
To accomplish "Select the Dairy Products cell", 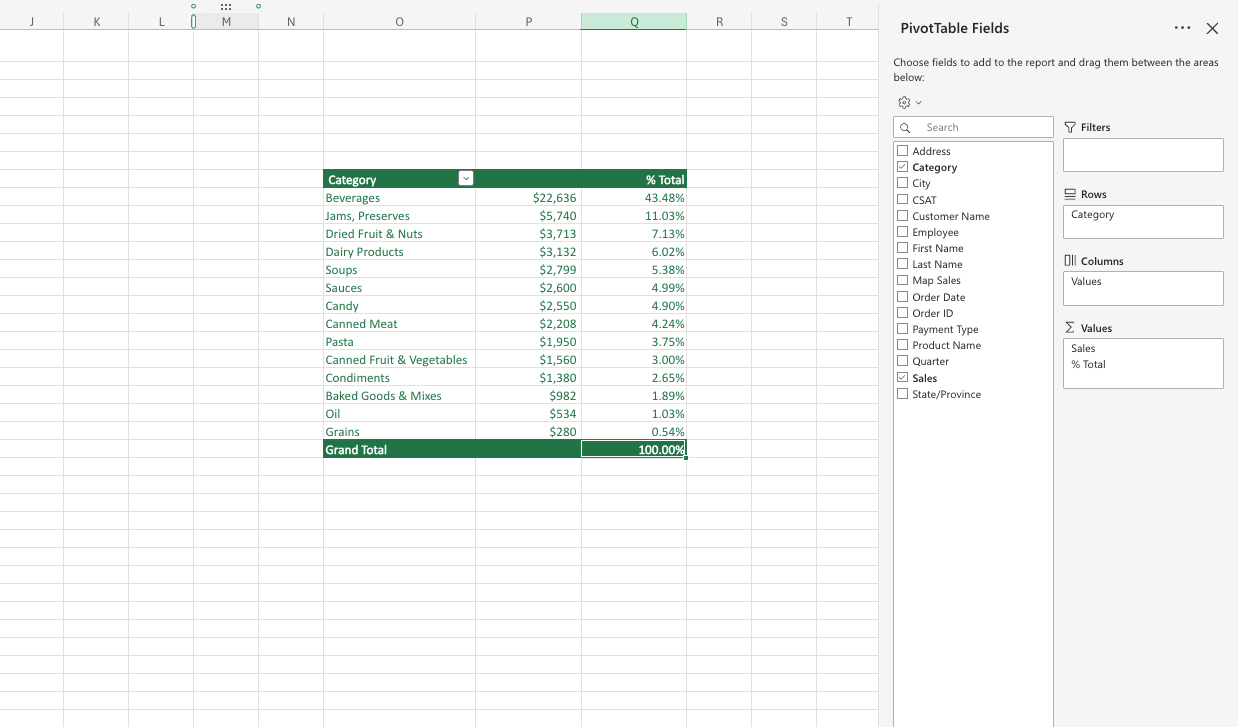I will [x=399, y=252].
